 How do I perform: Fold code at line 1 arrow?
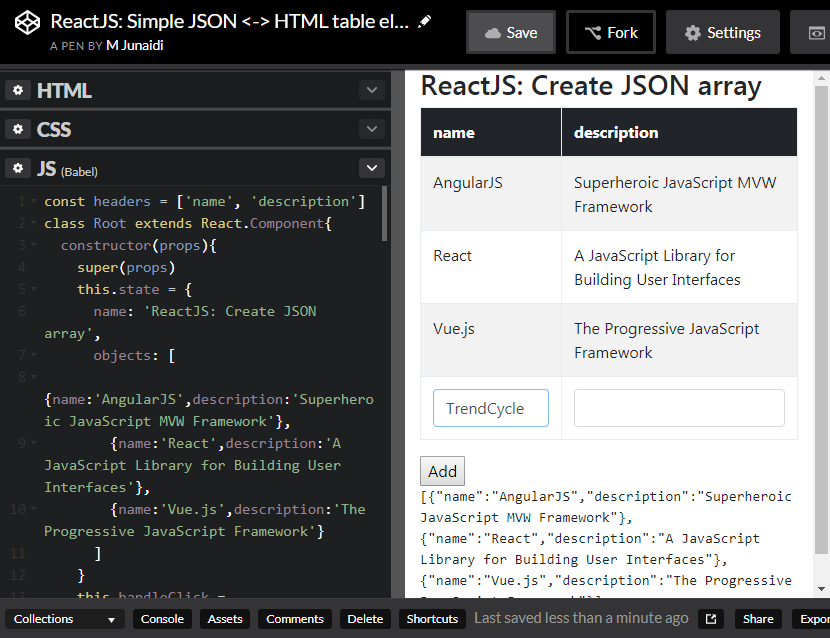pos(33,201)
